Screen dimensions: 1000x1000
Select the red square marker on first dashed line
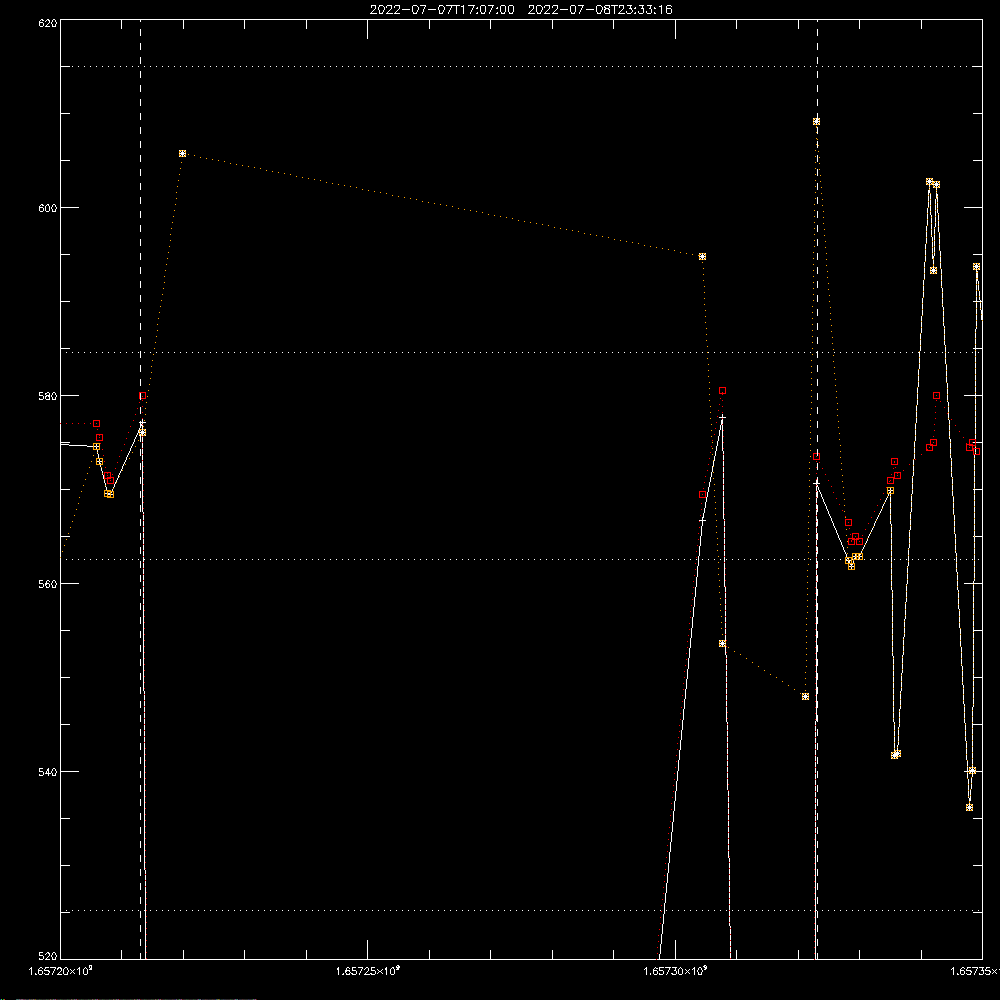pyautogui.click(x=143, y=395)
